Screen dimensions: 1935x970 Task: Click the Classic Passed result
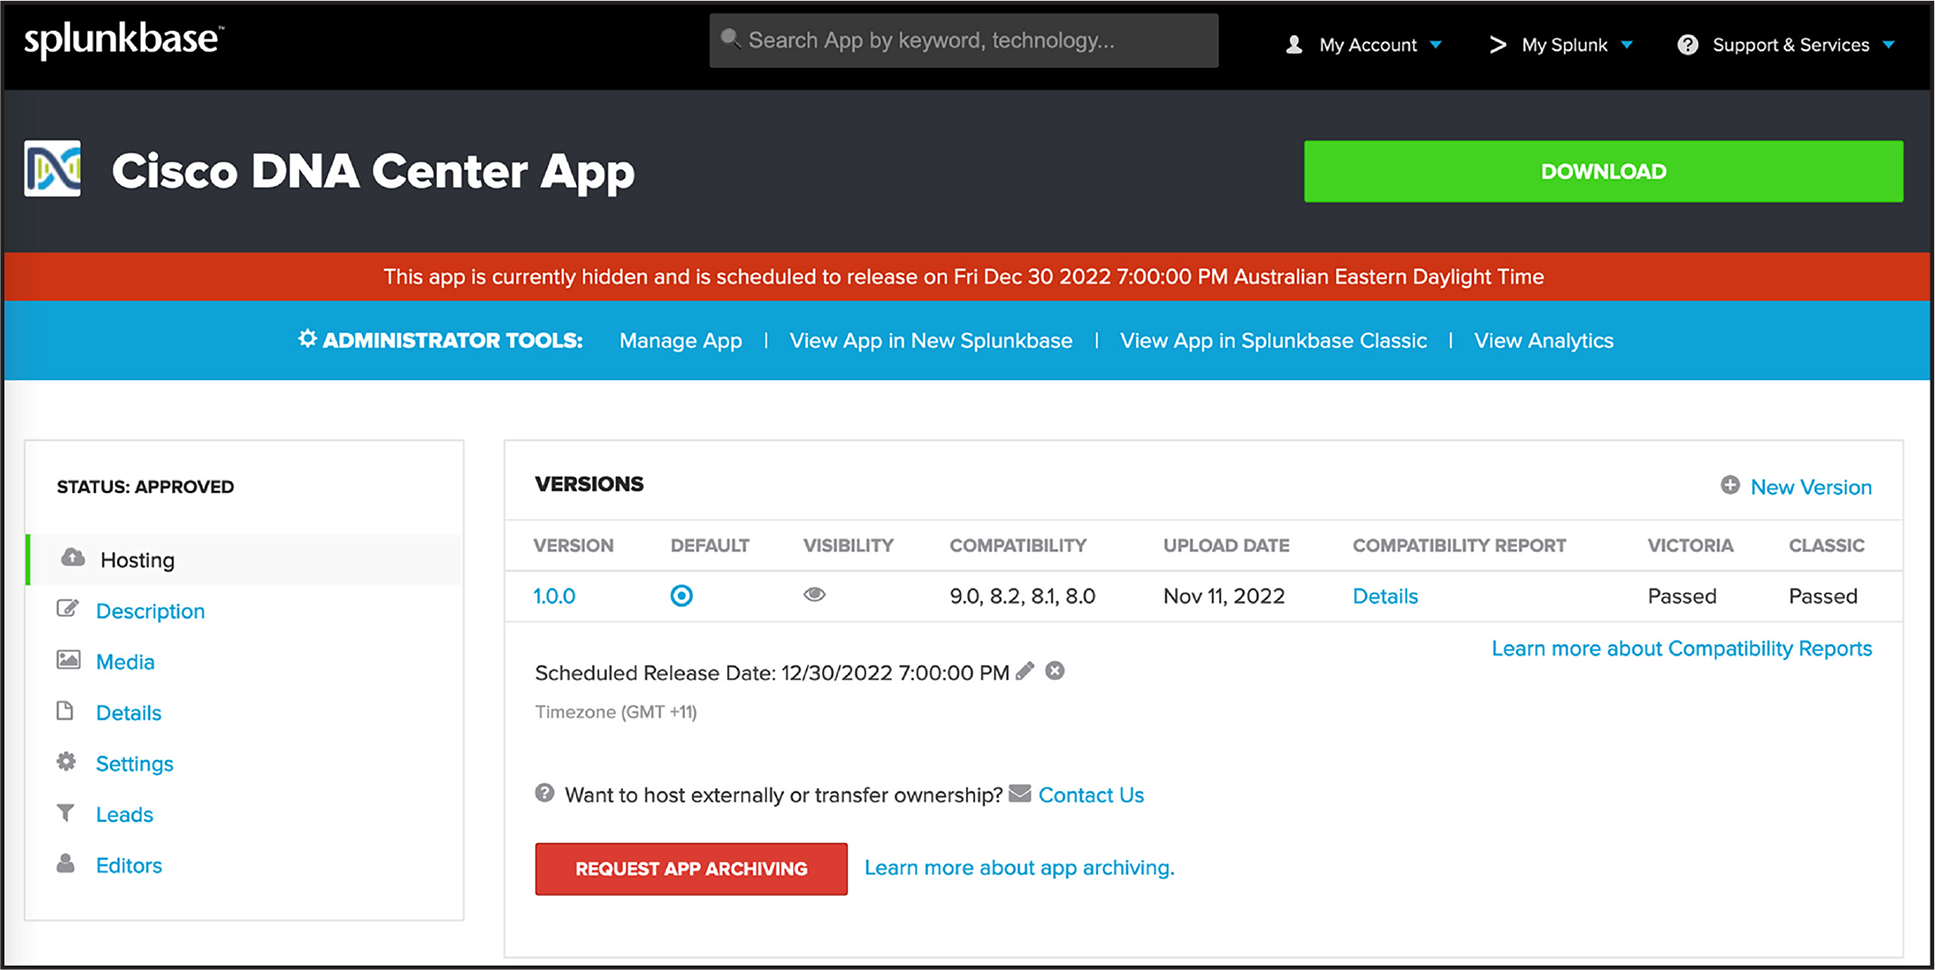[x=1823, y=596]
